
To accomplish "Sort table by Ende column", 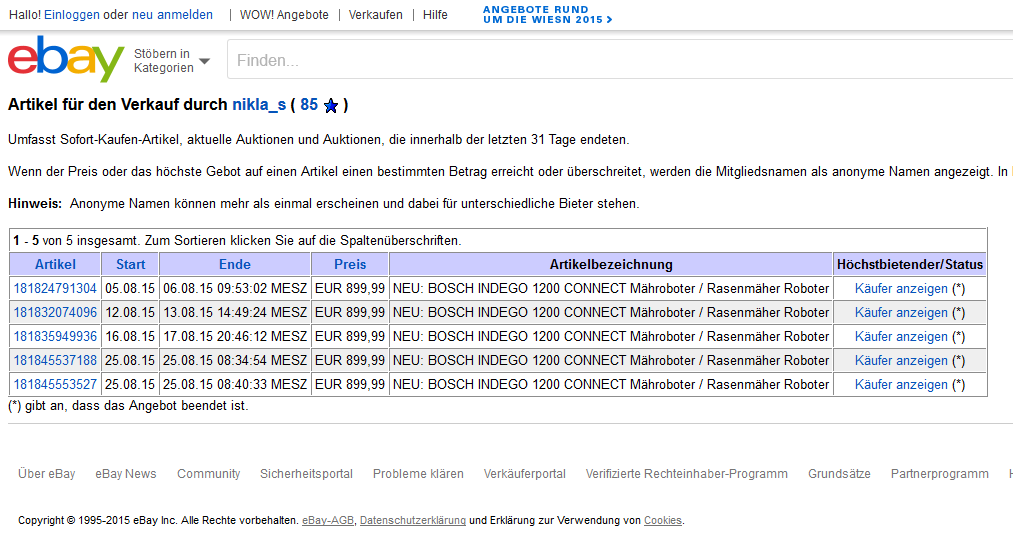I will click(x=235, y=264).
